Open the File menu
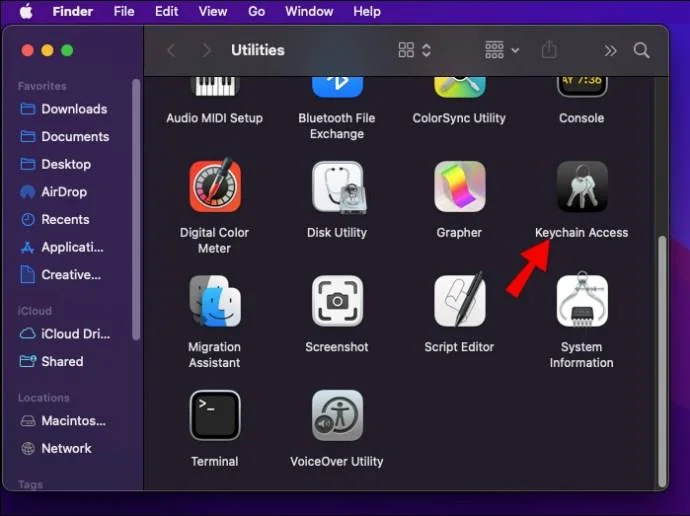Screen dimensions: 690x516 124,11
